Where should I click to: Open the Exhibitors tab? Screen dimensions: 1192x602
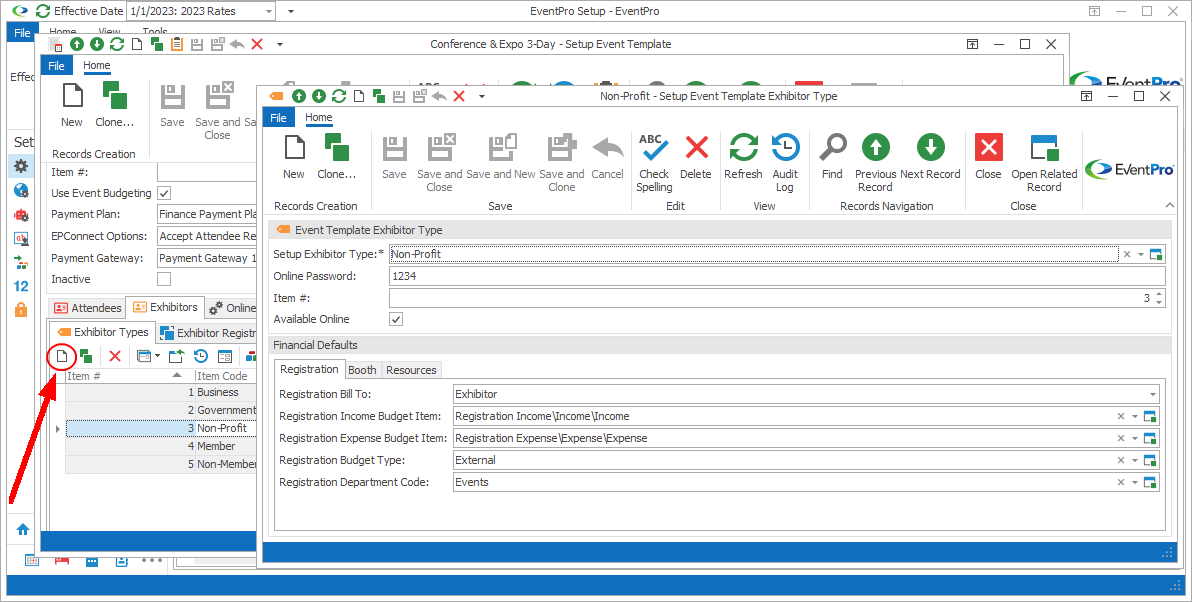pyautogui.click(x=165, y=307)
